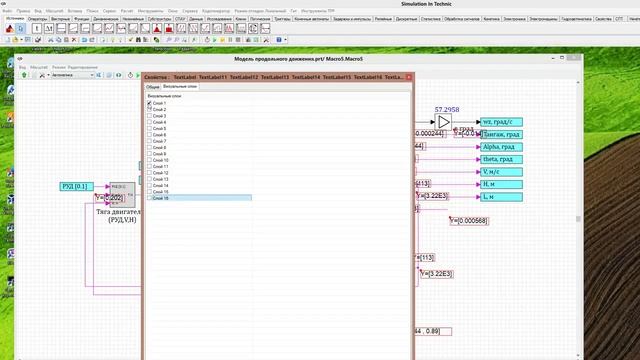Enable the 'Слой 7' checkbox

pos(149,141)
